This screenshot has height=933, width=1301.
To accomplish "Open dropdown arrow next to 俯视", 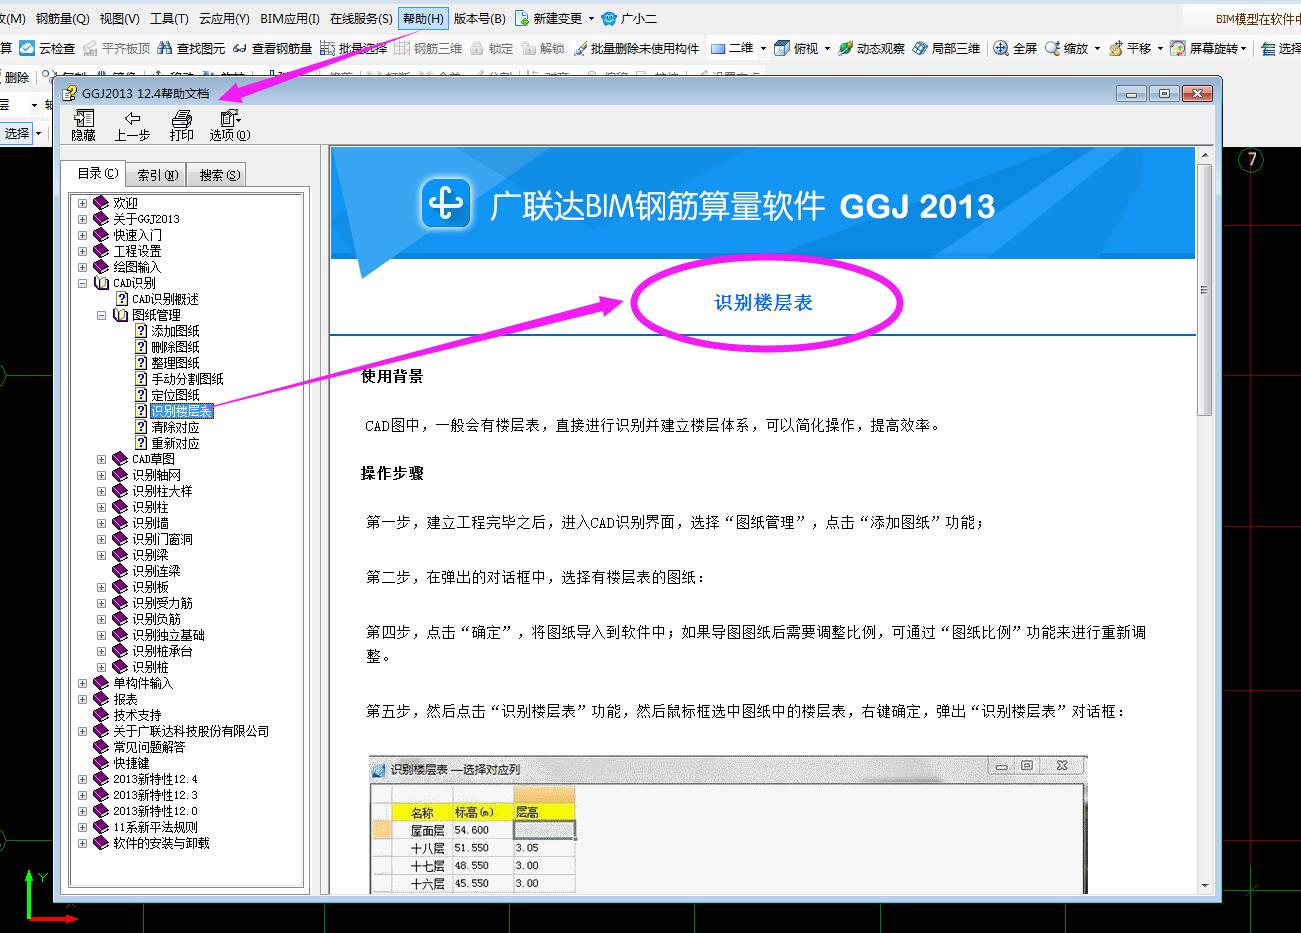I will [827, 48].
